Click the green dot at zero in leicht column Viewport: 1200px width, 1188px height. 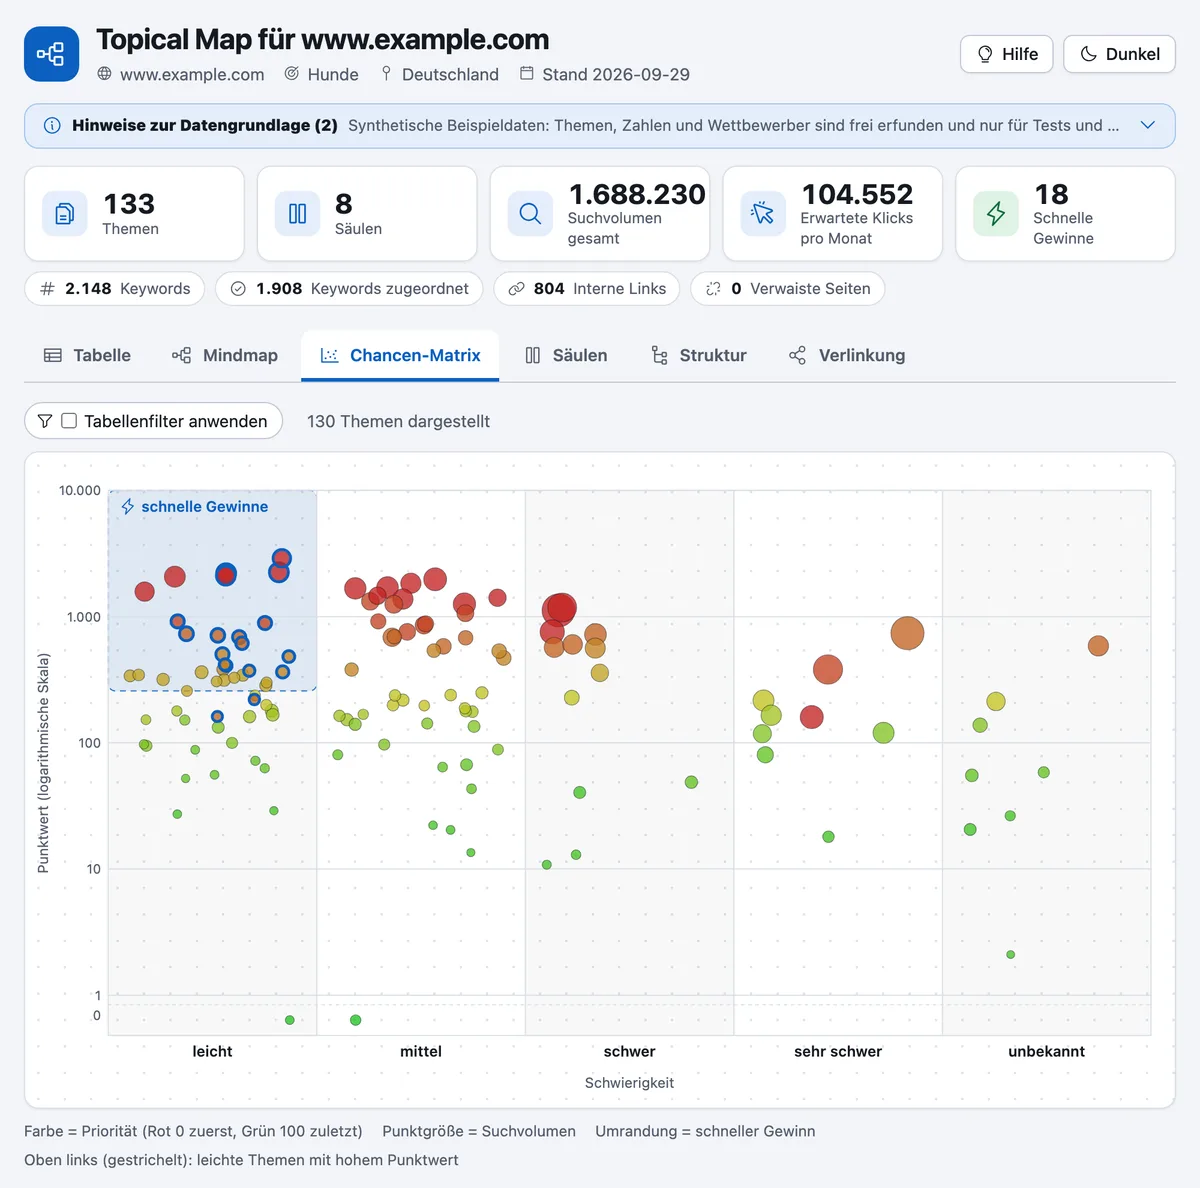[x=290, y=1020]
